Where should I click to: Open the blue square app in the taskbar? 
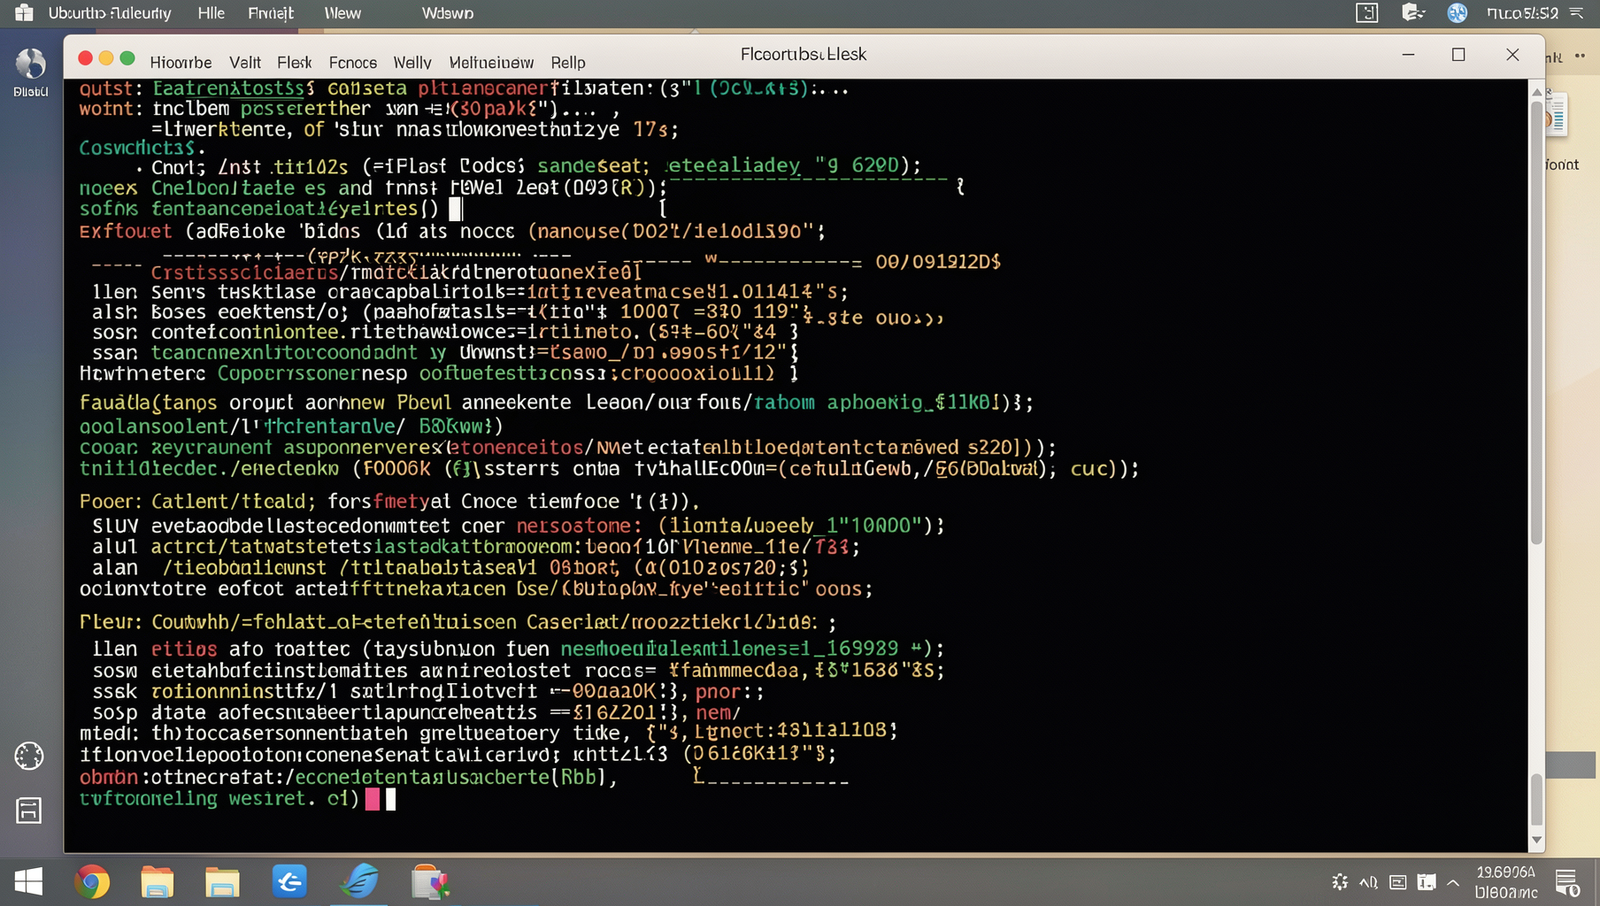pyautogui.click(x=290, y=881)
